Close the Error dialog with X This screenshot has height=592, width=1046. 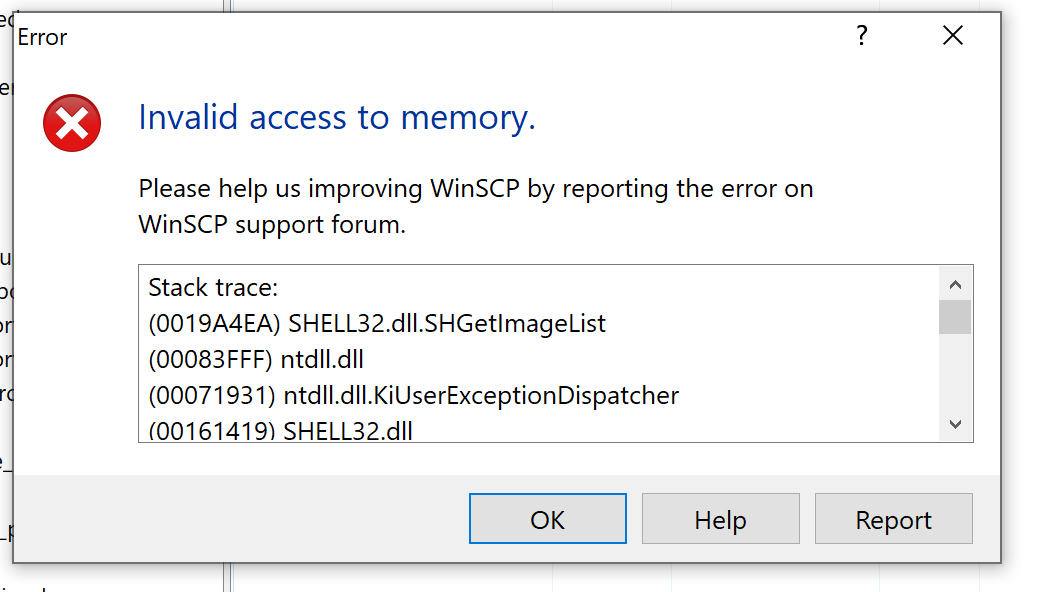tap(953, 37)
